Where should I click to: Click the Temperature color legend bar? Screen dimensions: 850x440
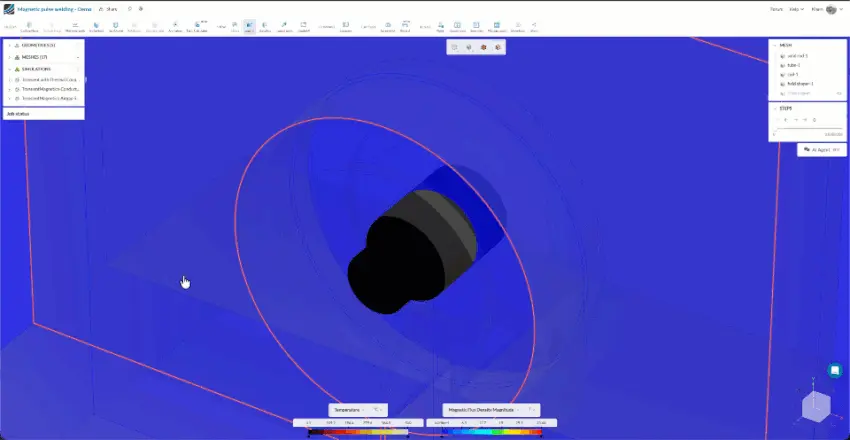358,432
